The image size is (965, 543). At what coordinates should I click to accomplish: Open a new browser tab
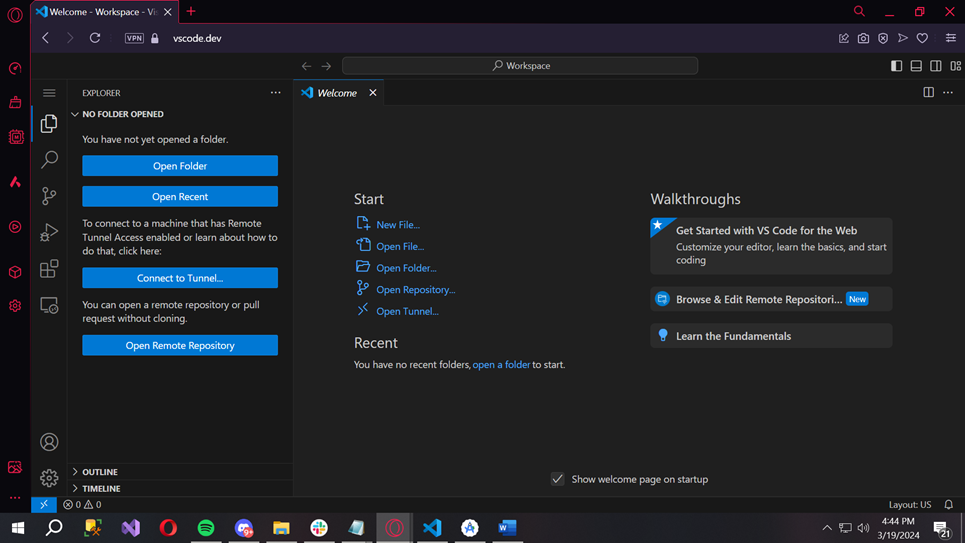click(x=191, y=11)
